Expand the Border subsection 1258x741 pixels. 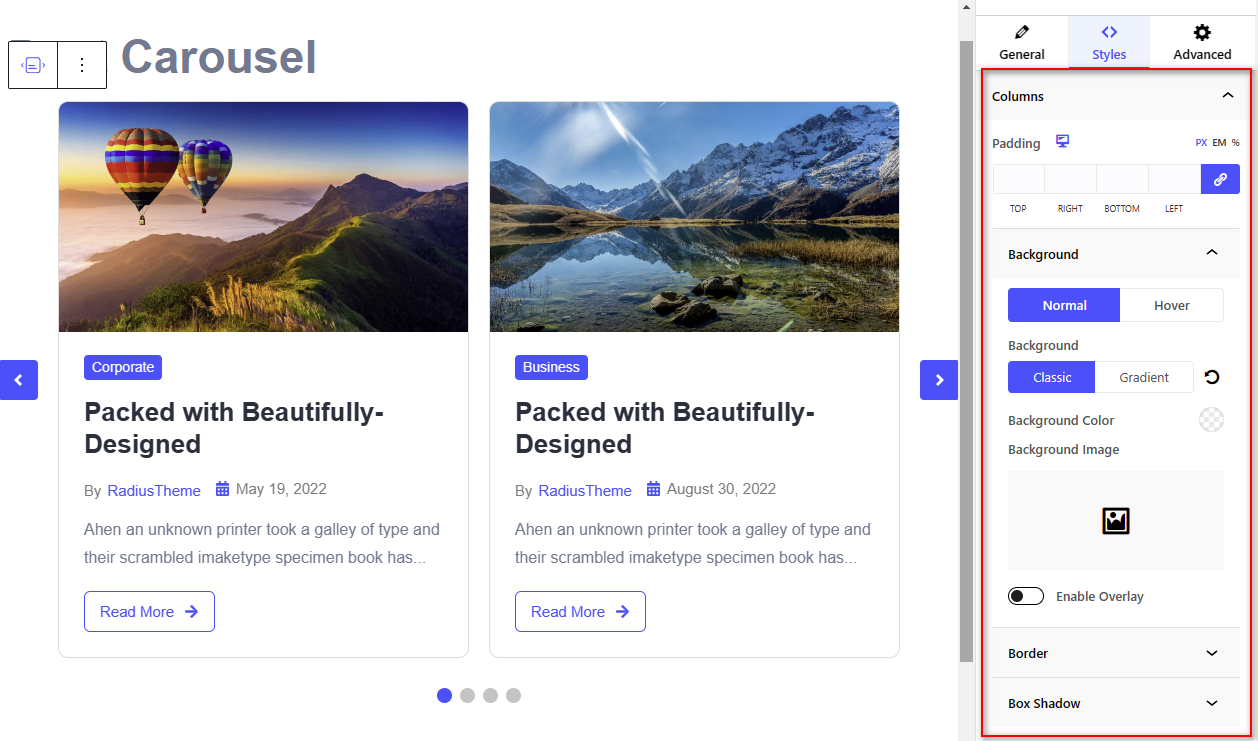(x=1116, y=653)
